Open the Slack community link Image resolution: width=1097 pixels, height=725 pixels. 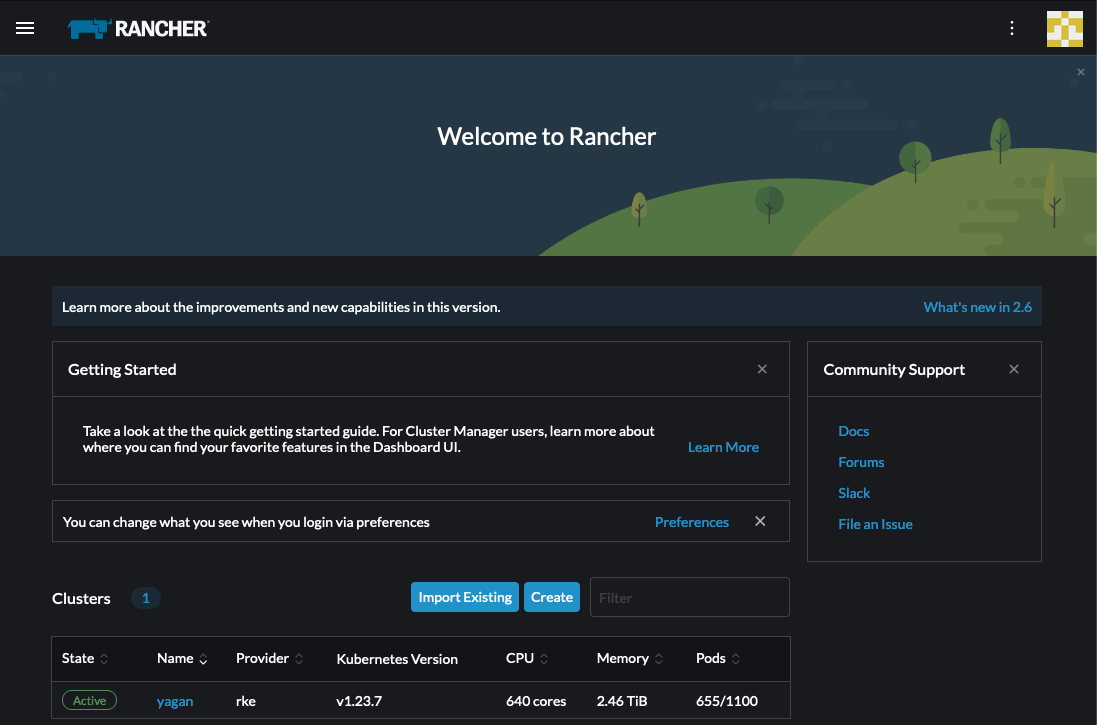(x=854, y=493)
